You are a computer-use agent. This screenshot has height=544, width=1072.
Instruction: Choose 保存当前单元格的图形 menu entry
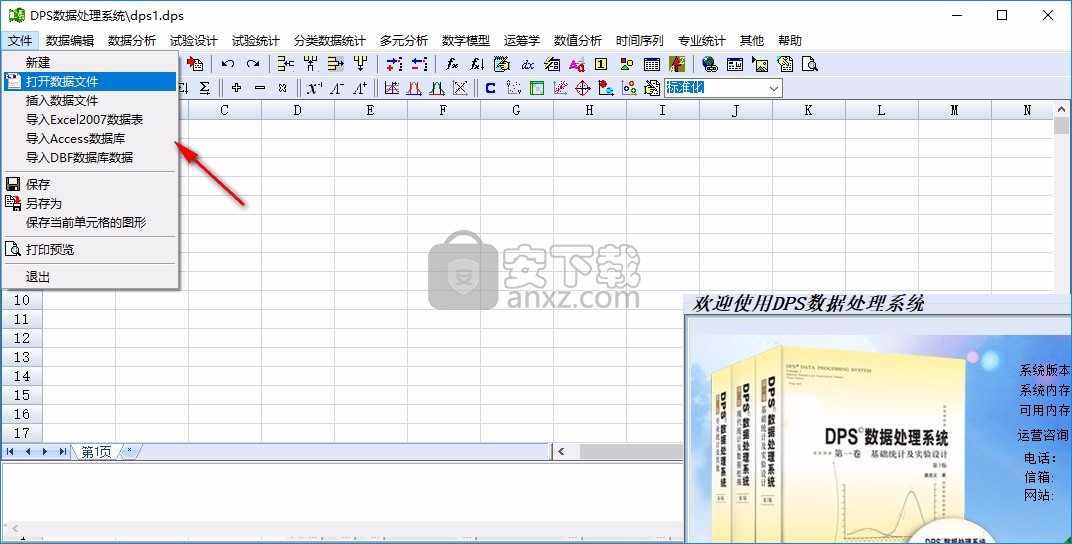[90, 223]
